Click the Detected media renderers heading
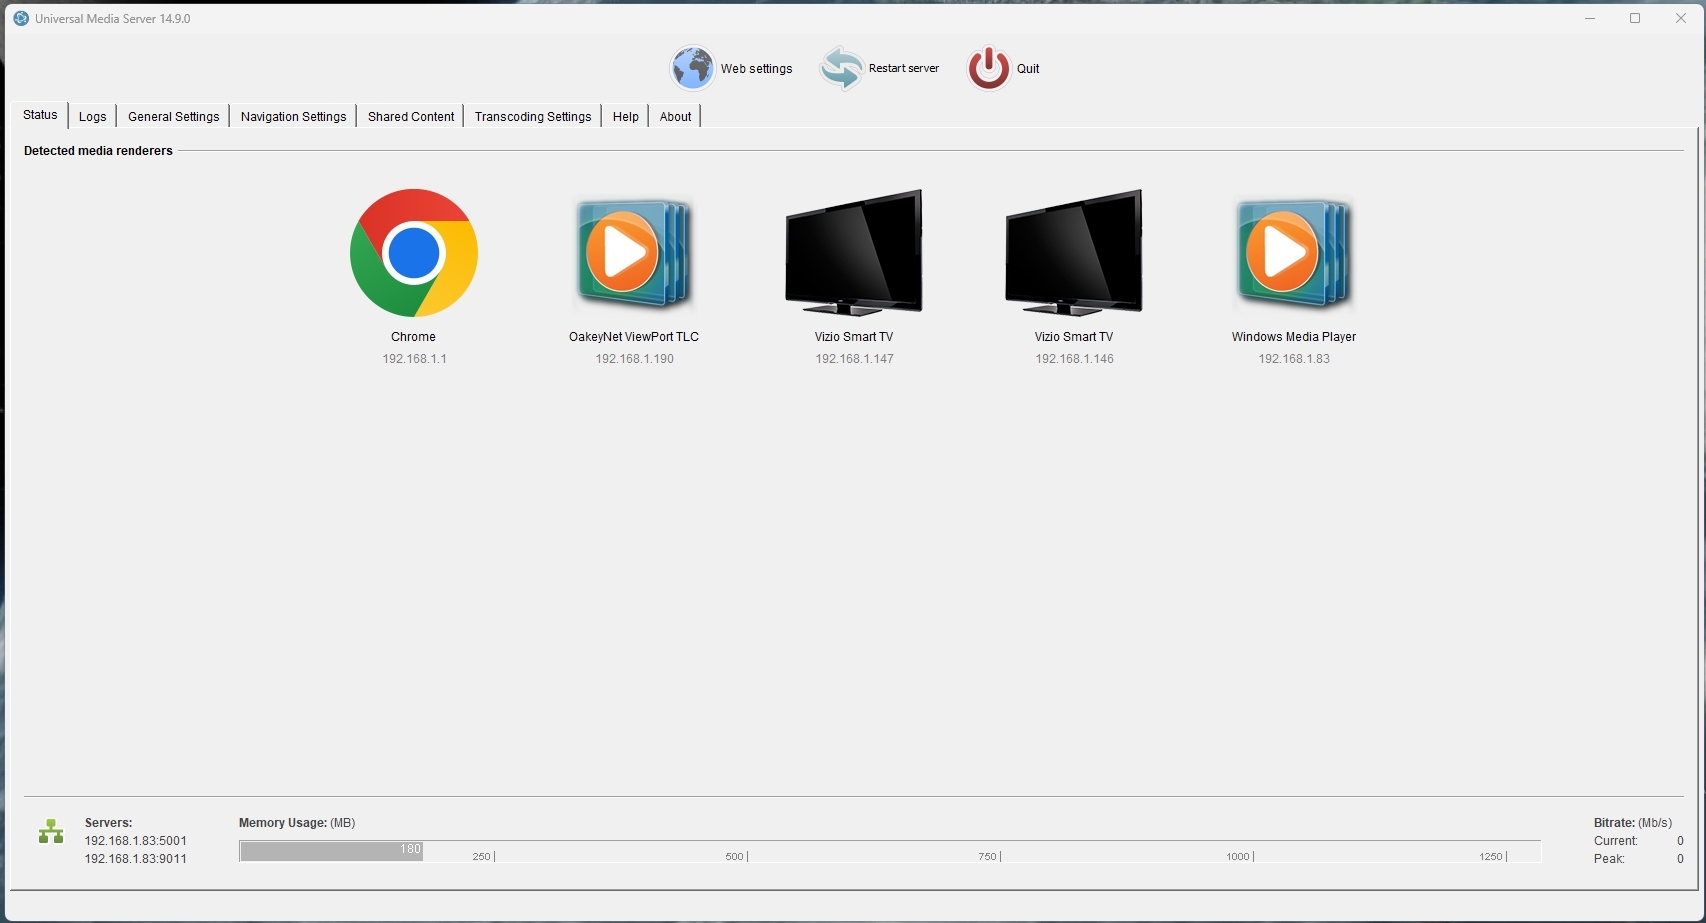Image resolution: width=1706 pixels, height=923 pixels. tap(98, 151)
